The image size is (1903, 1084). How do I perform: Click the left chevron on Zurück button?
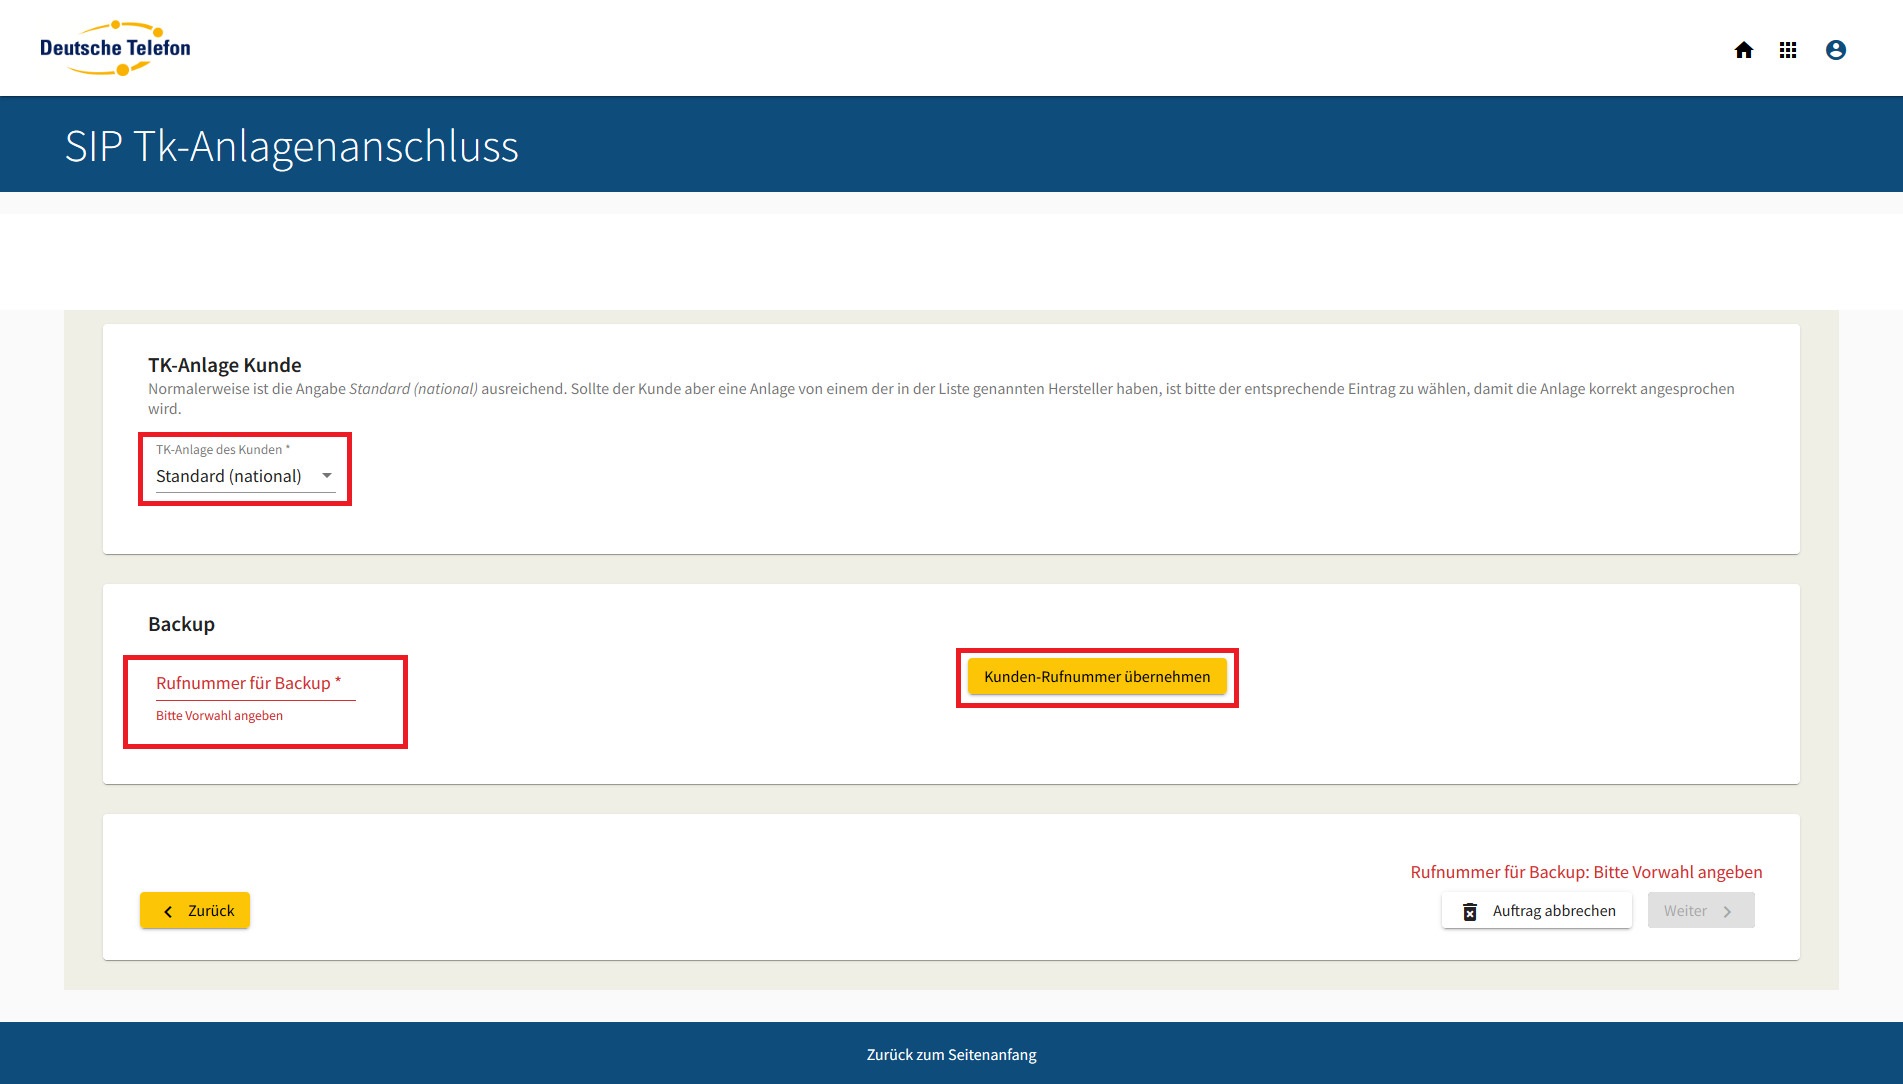click(x=168, y=911)
